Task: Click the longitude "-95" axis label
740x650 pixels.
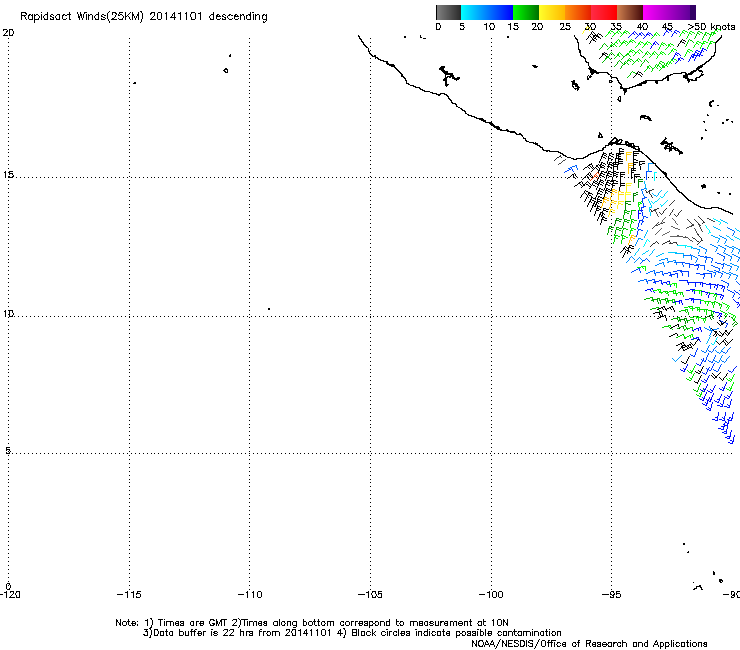Action: click(x=612, y=594)
